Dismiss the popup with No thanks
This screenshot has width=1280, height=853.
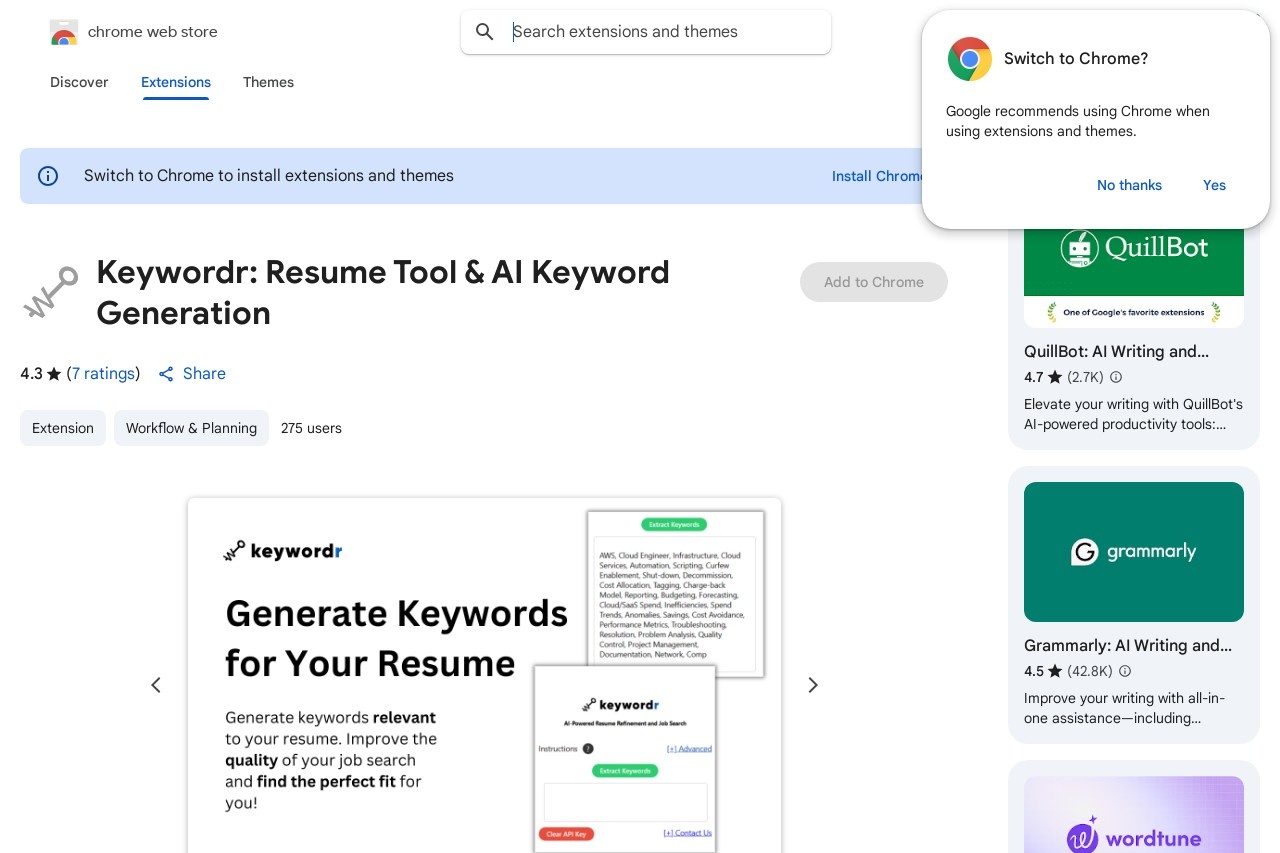(1129, 185)
